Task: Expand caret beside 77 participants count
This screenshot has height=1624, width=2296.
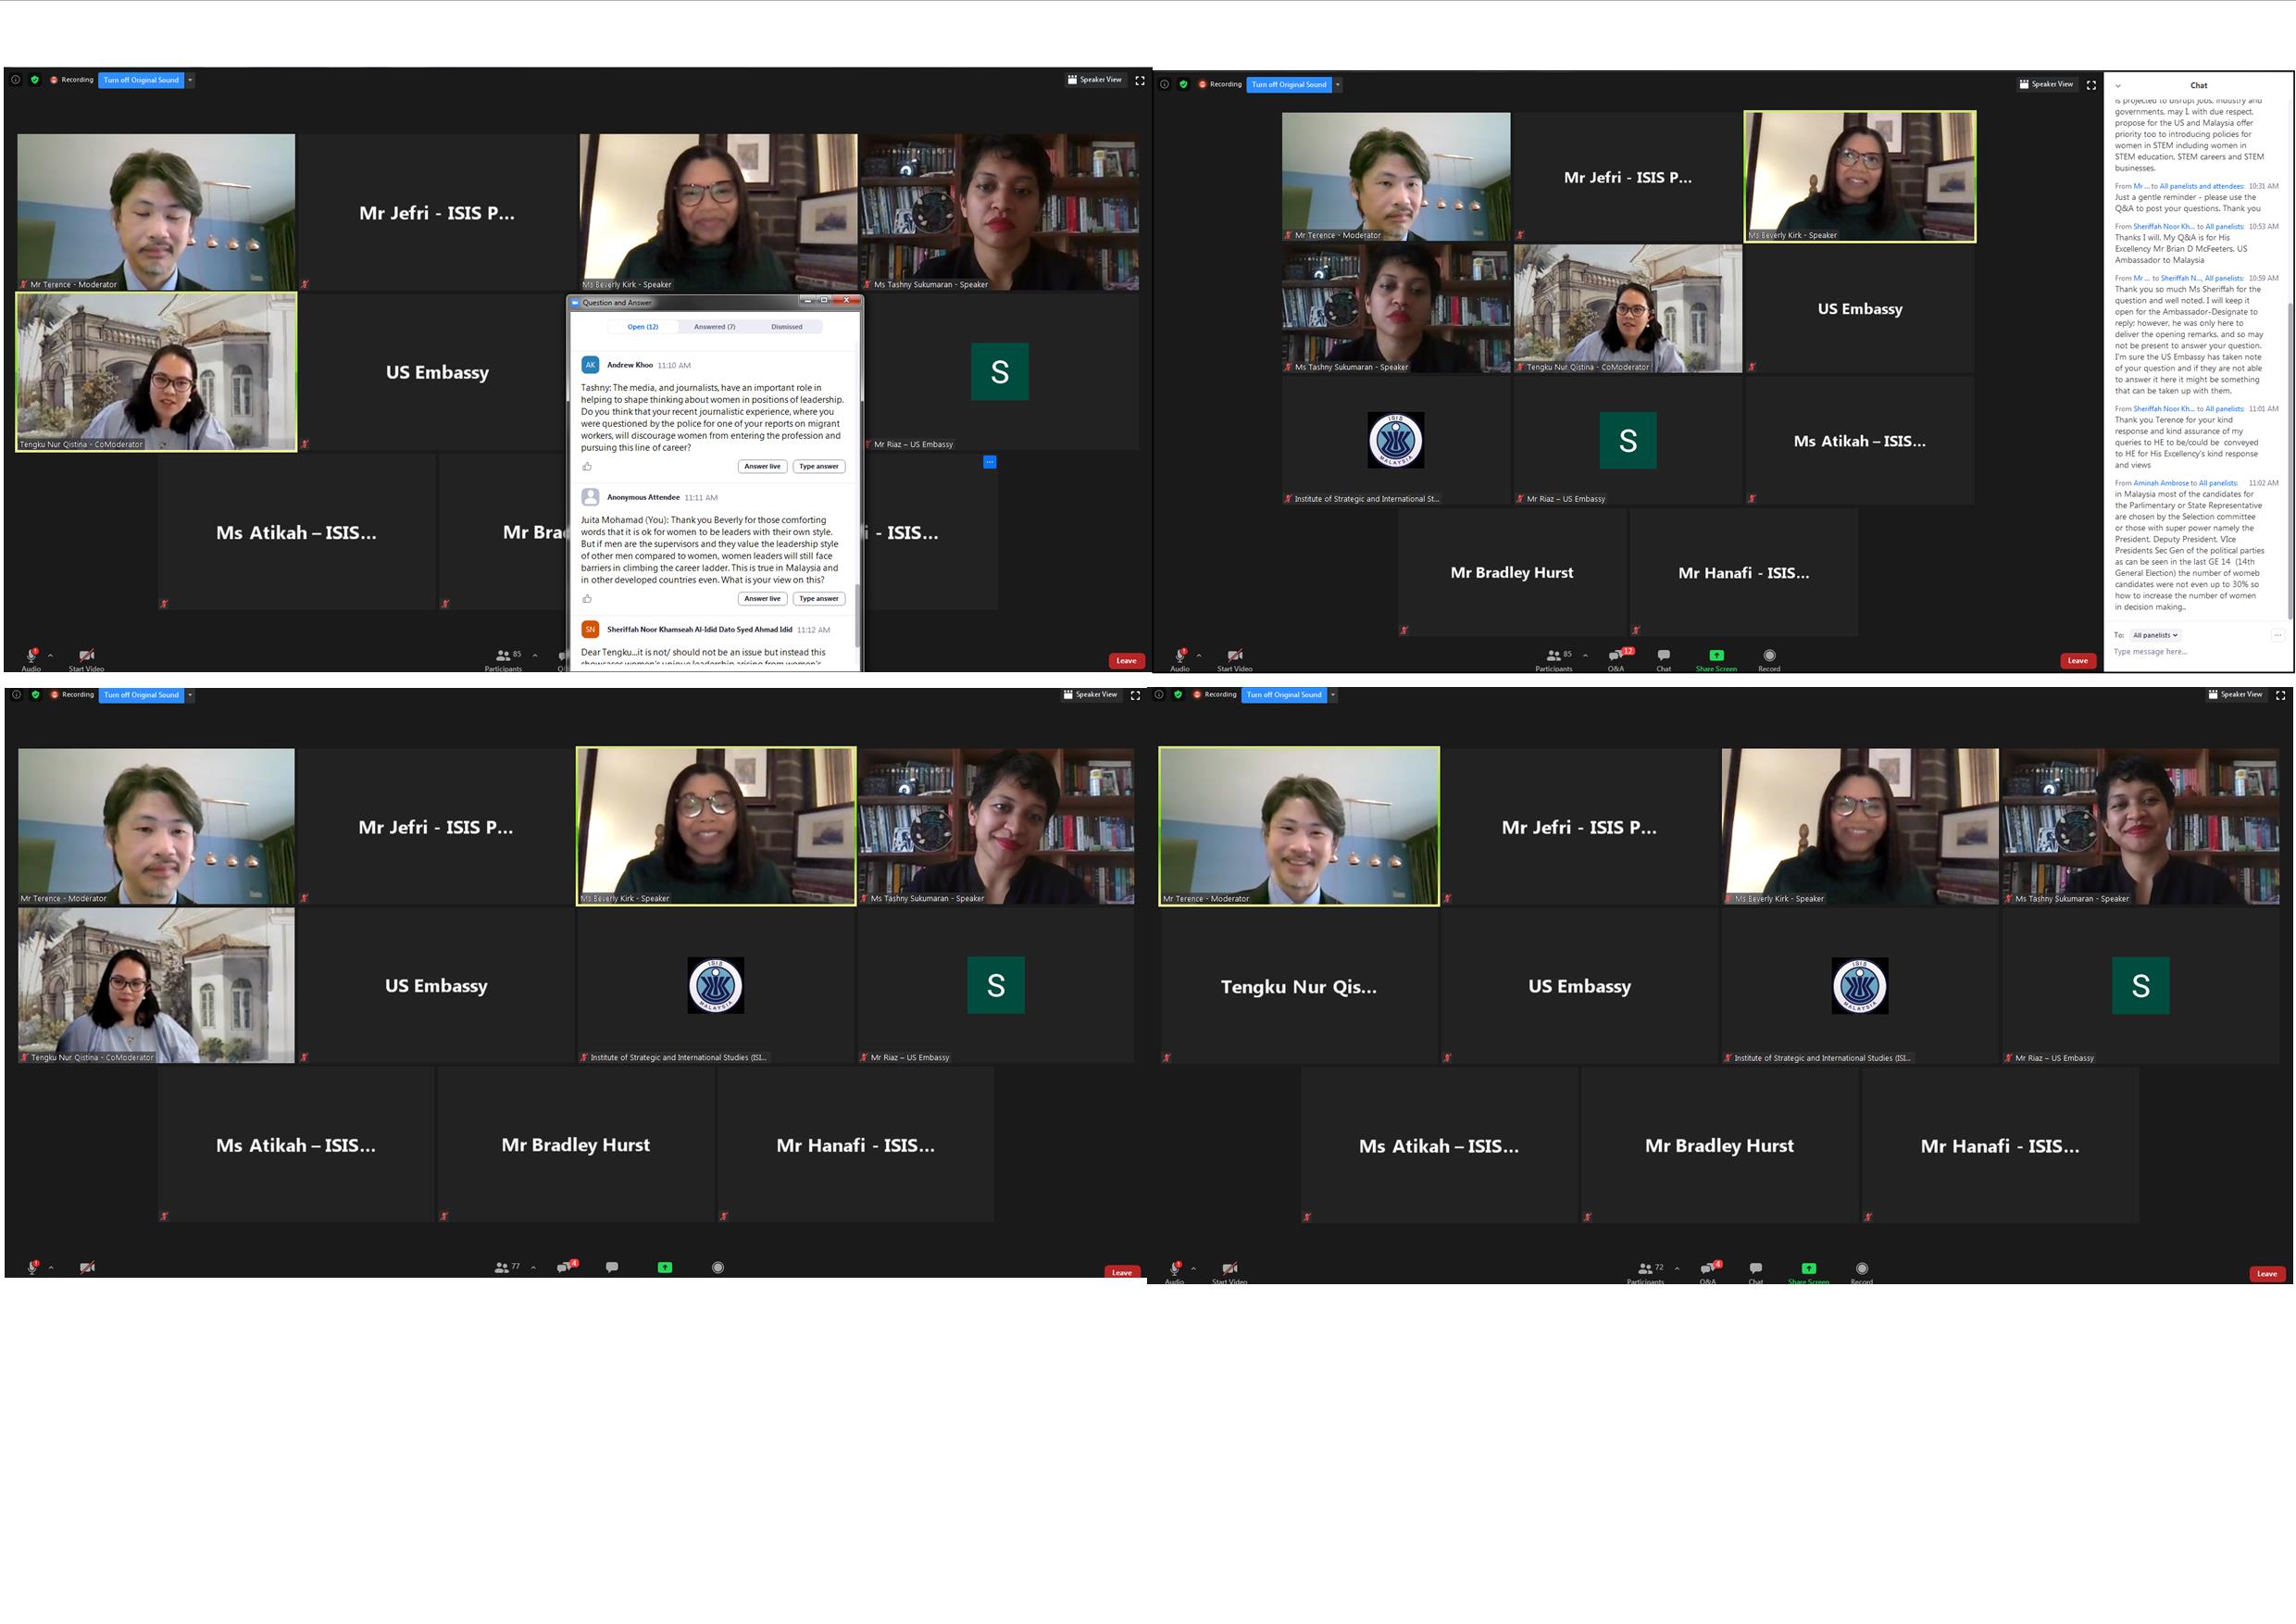Action: 533,1268
